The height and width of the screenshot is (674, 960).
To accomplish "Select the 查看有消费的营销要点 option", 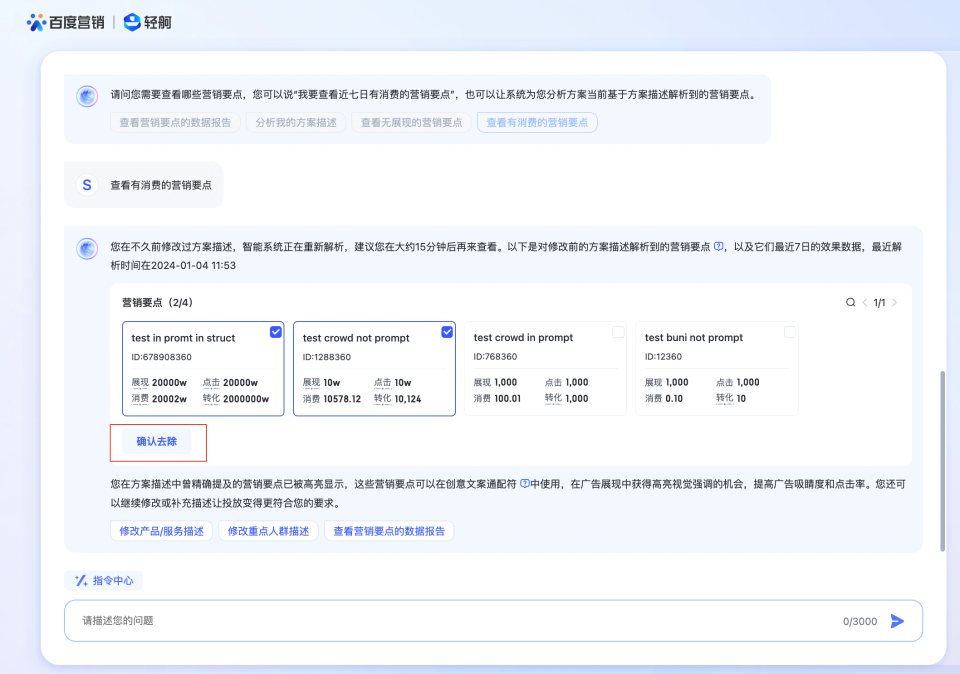I will coord(537,122).
